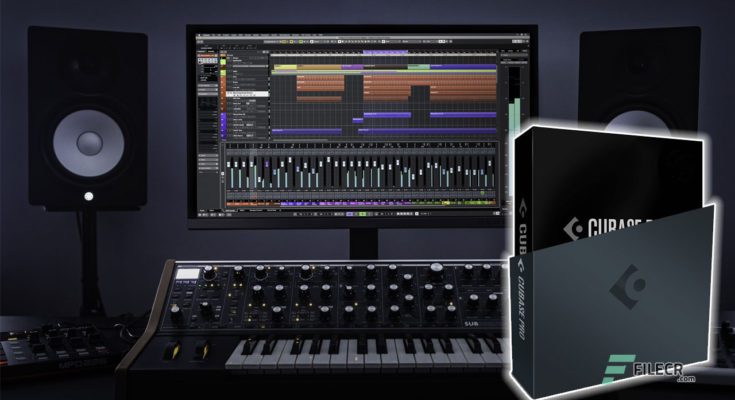Viewport: 735px width, 400px height.
Task: Select the highlighted white track in the track list
Action: [250, 95]
